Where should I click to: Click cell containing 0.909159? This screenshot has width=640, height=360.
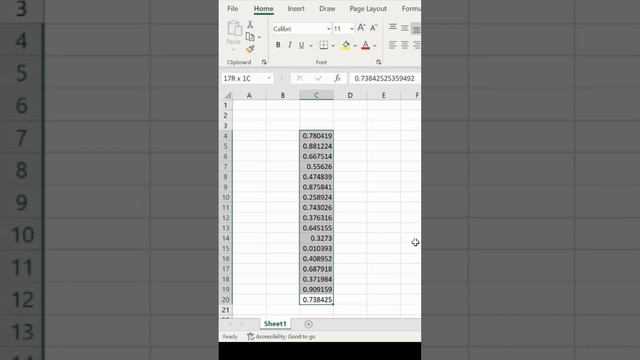(316, 289)
